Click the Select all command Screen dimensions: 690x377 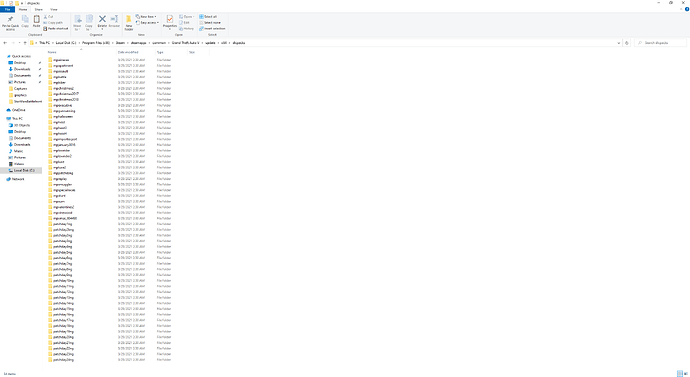point(208,17)
